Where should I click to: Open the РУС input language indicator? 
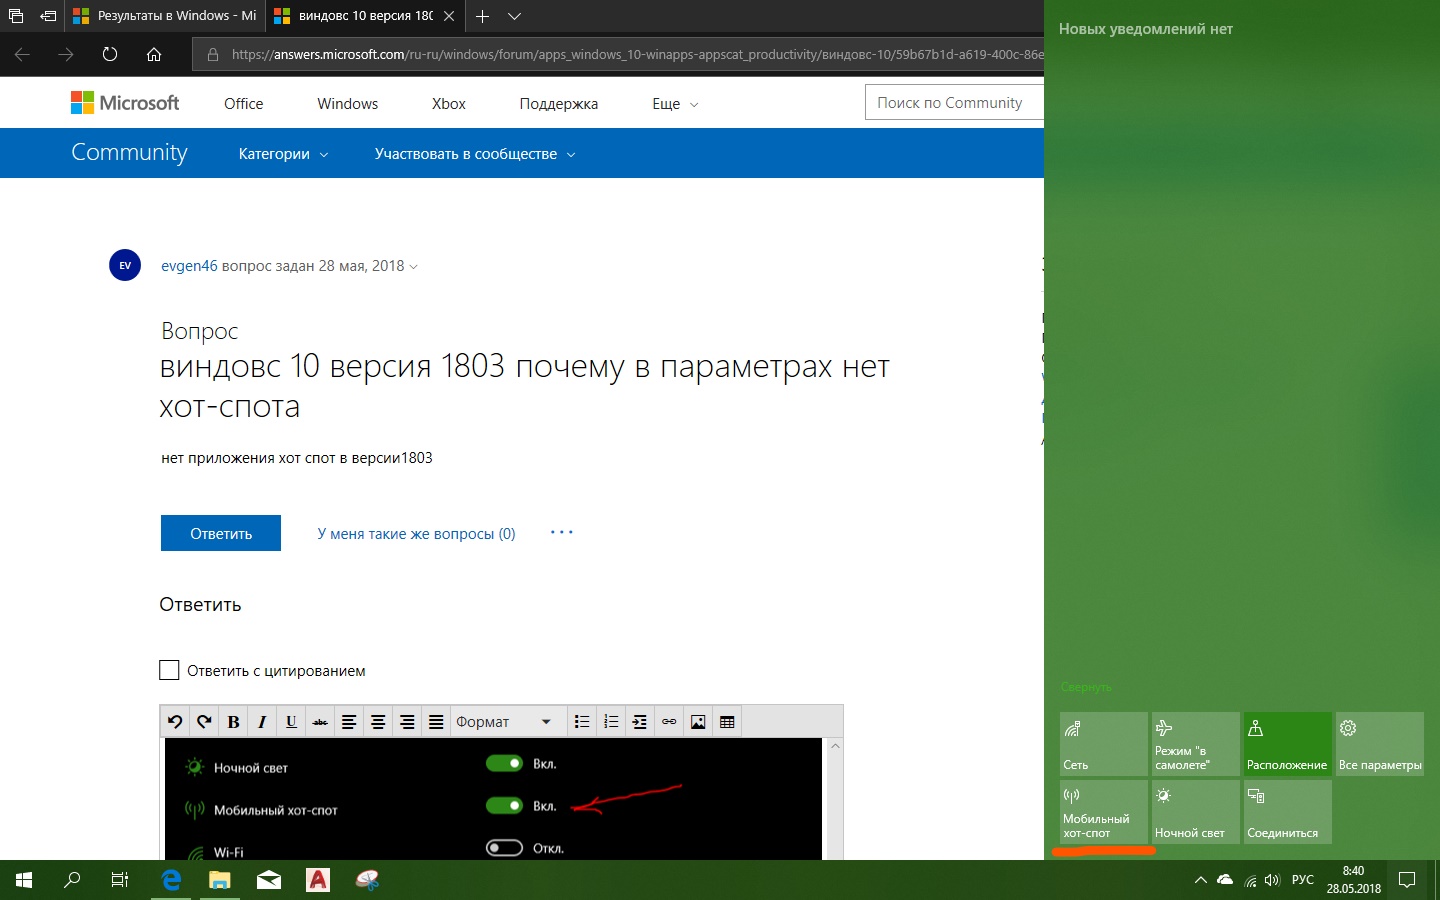tap(1303, 880)
